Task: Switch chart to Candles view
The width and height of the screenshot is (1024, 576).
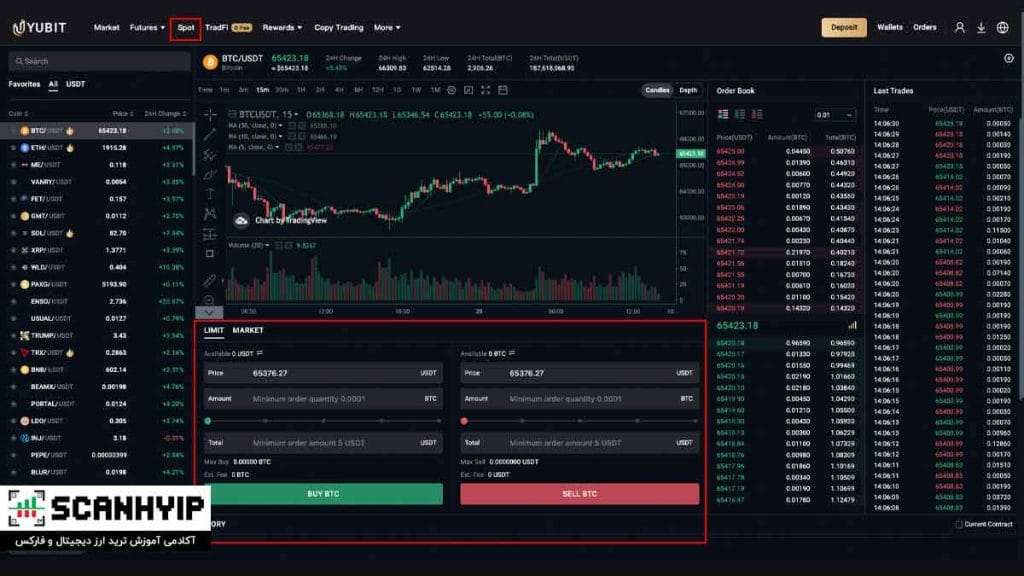Action: 657,90
